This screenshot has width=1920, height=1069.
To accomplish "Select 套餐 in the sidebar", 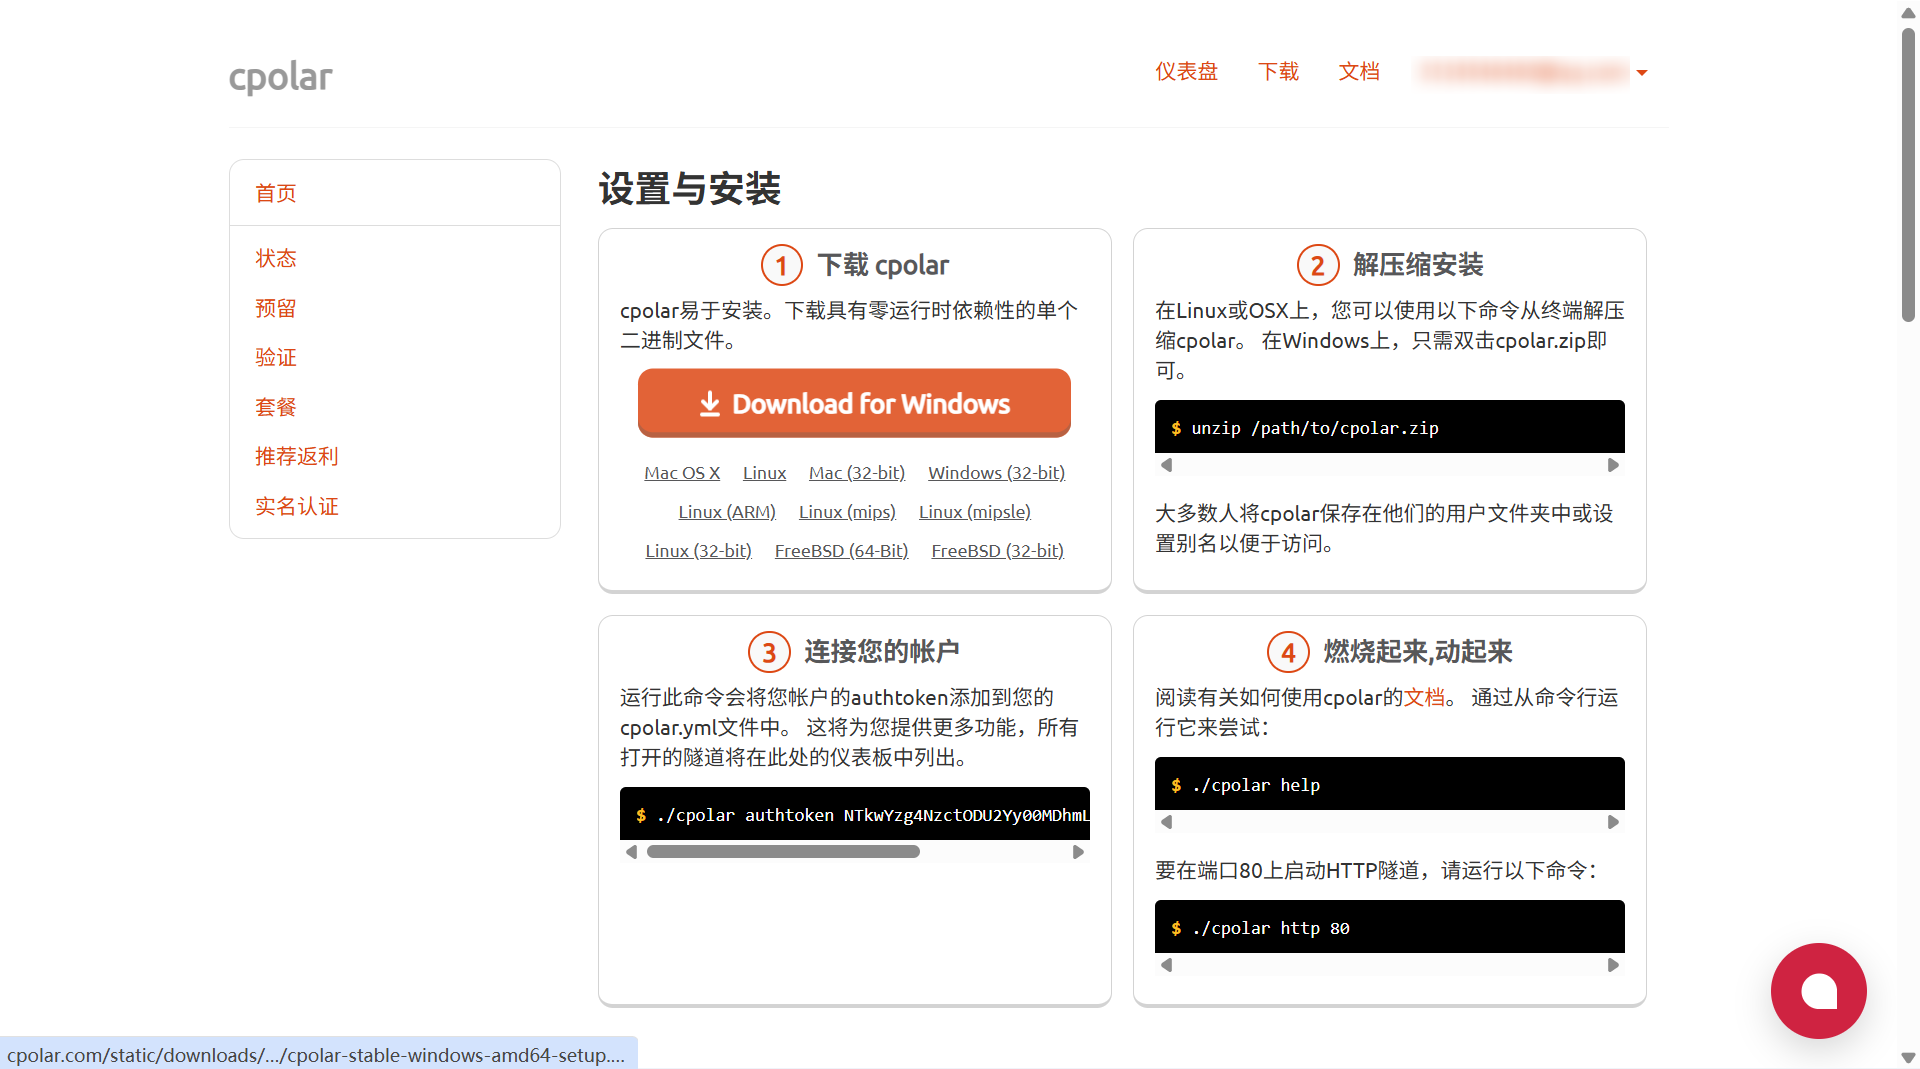I will point(276,407).
